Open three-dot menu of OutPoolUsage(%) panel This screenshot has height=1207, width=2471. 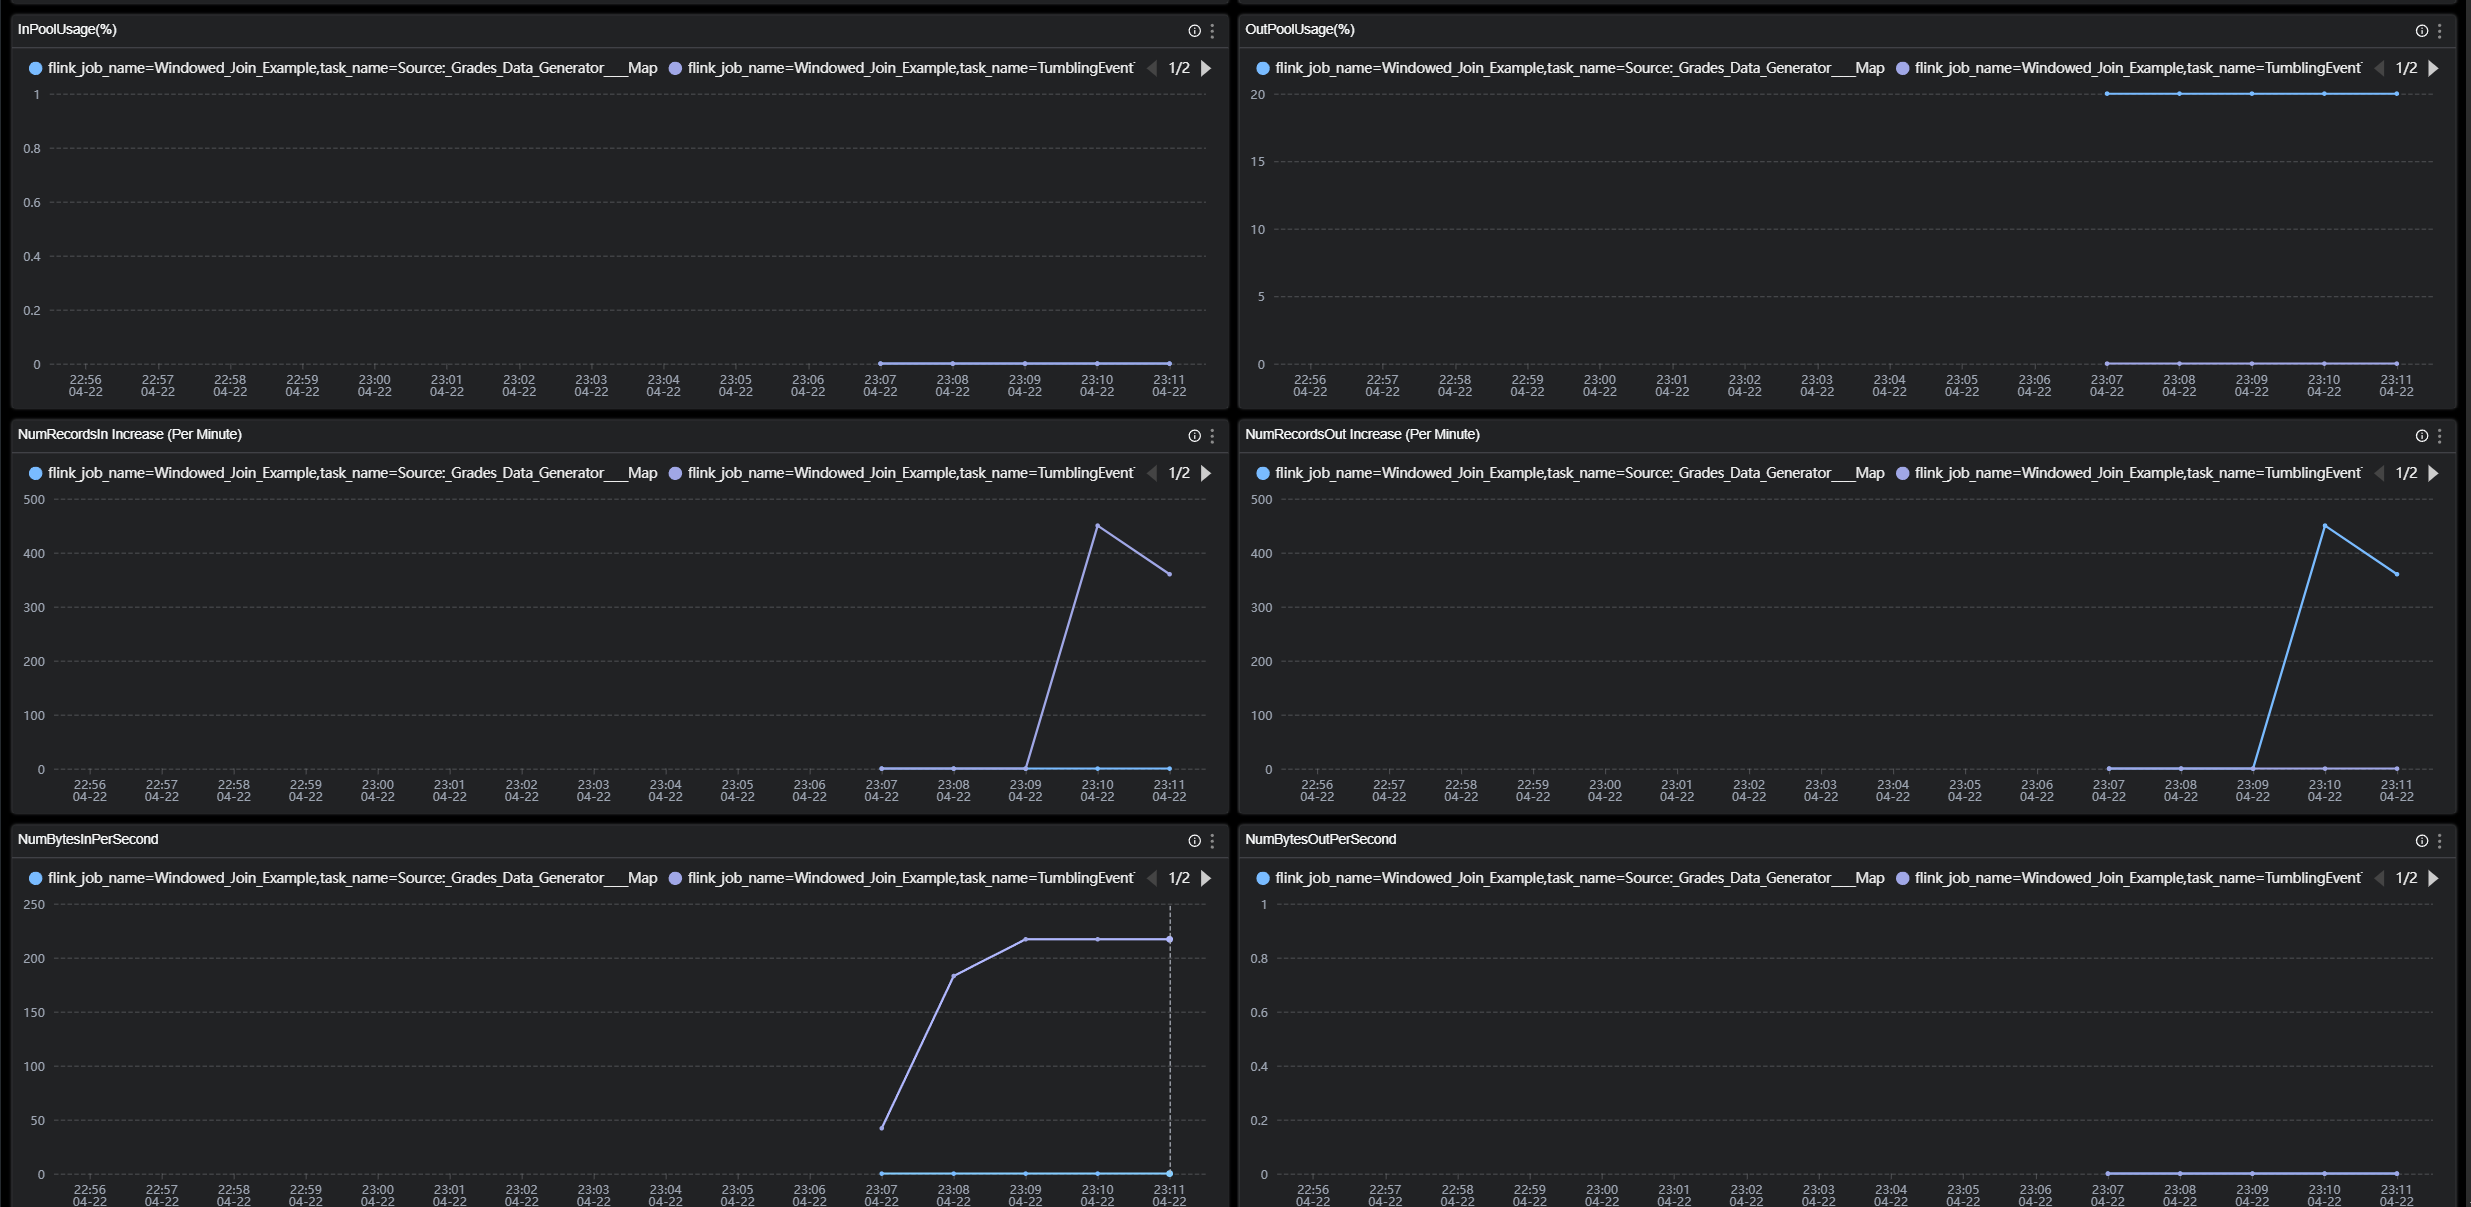pos(2439,31)
